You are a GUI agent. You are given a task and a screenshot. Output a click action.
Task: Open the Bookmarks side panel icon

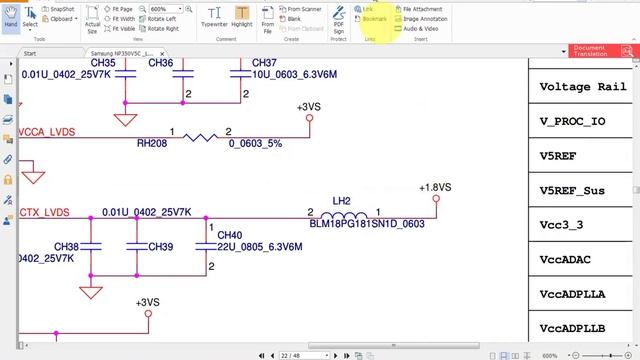coord(8,79)
